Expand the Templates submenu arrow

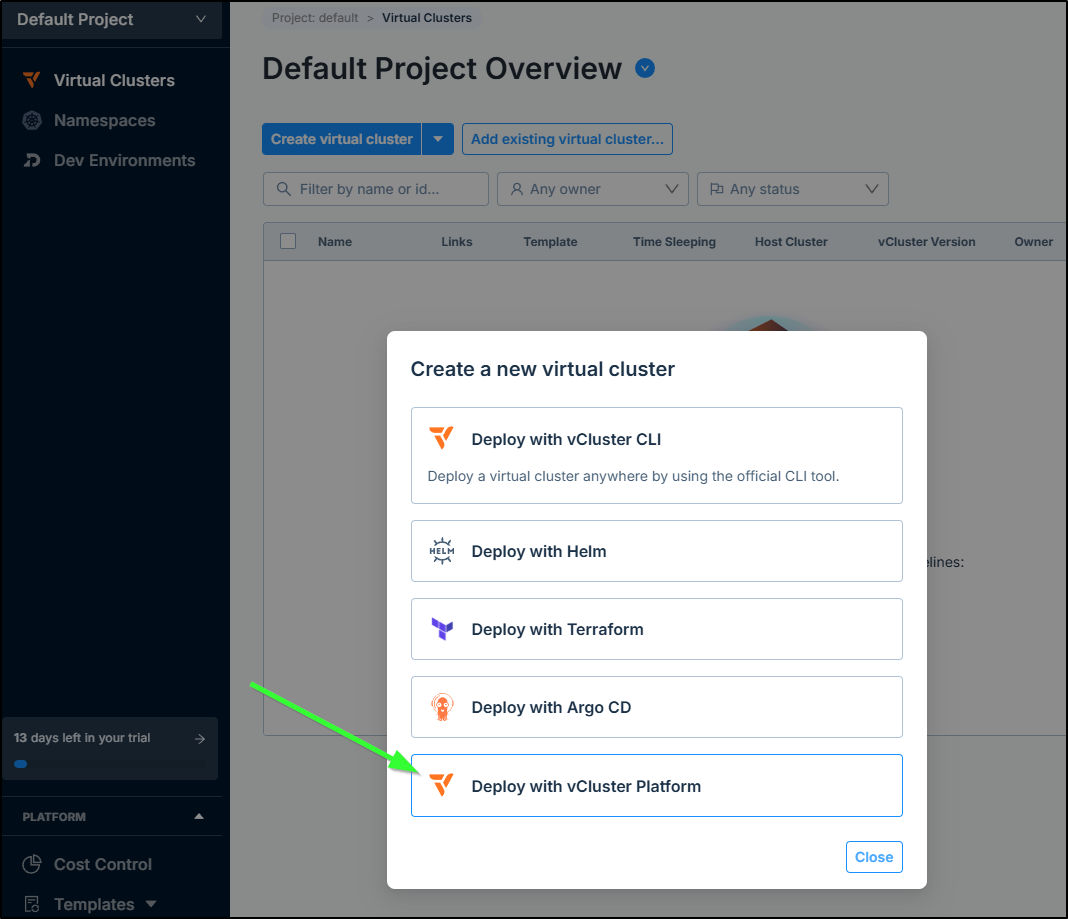[x=151, y=904]
